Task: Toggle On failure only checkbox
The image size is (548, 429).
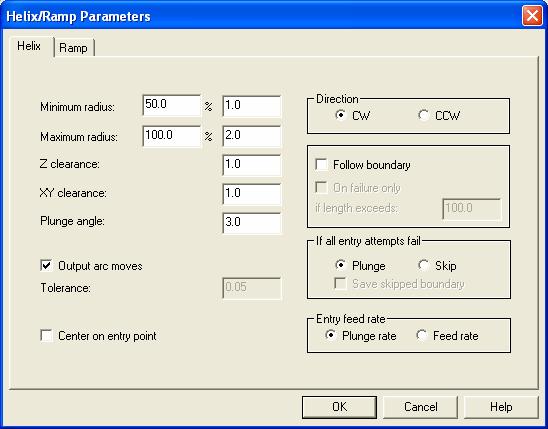Action: (321, 188)
